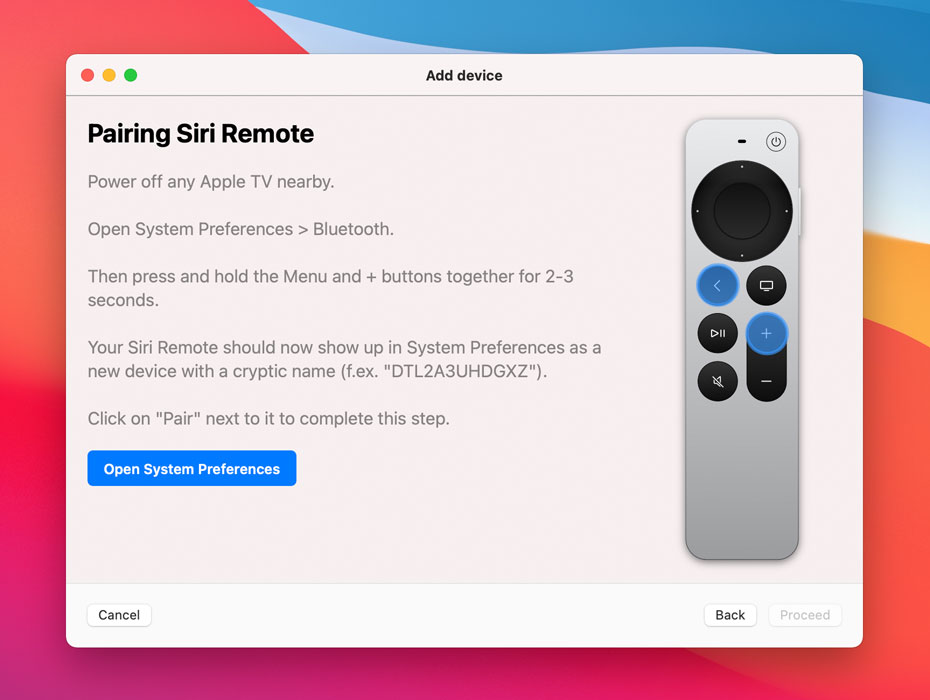Click the 'Add device' window title
The width and height of the screenshot is (930, 700).
coord(464,75)
